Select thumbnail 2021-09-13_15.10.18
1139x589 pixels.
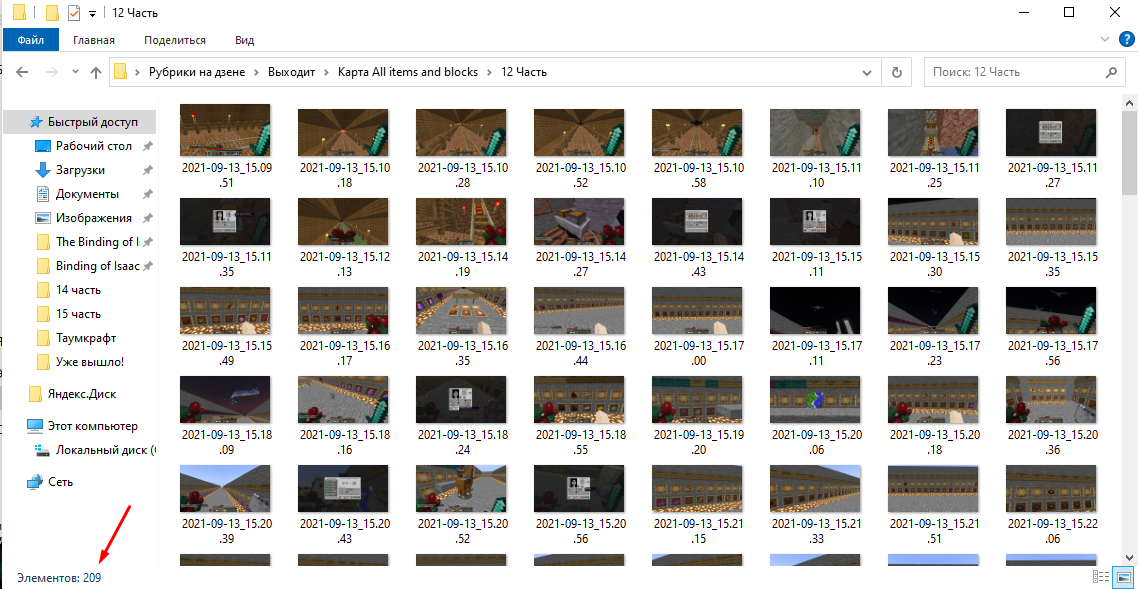pos(343,132)
